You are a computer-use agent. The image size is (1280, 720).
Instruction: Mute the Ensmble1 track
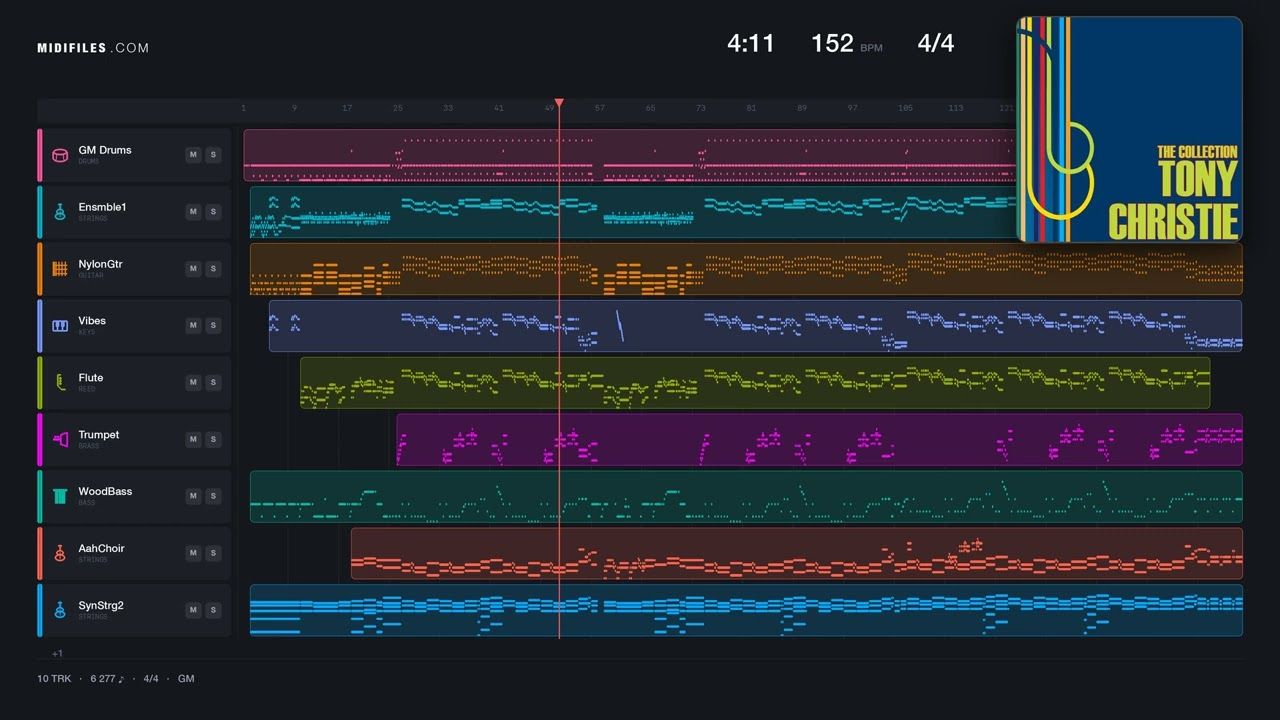[193, 212]
